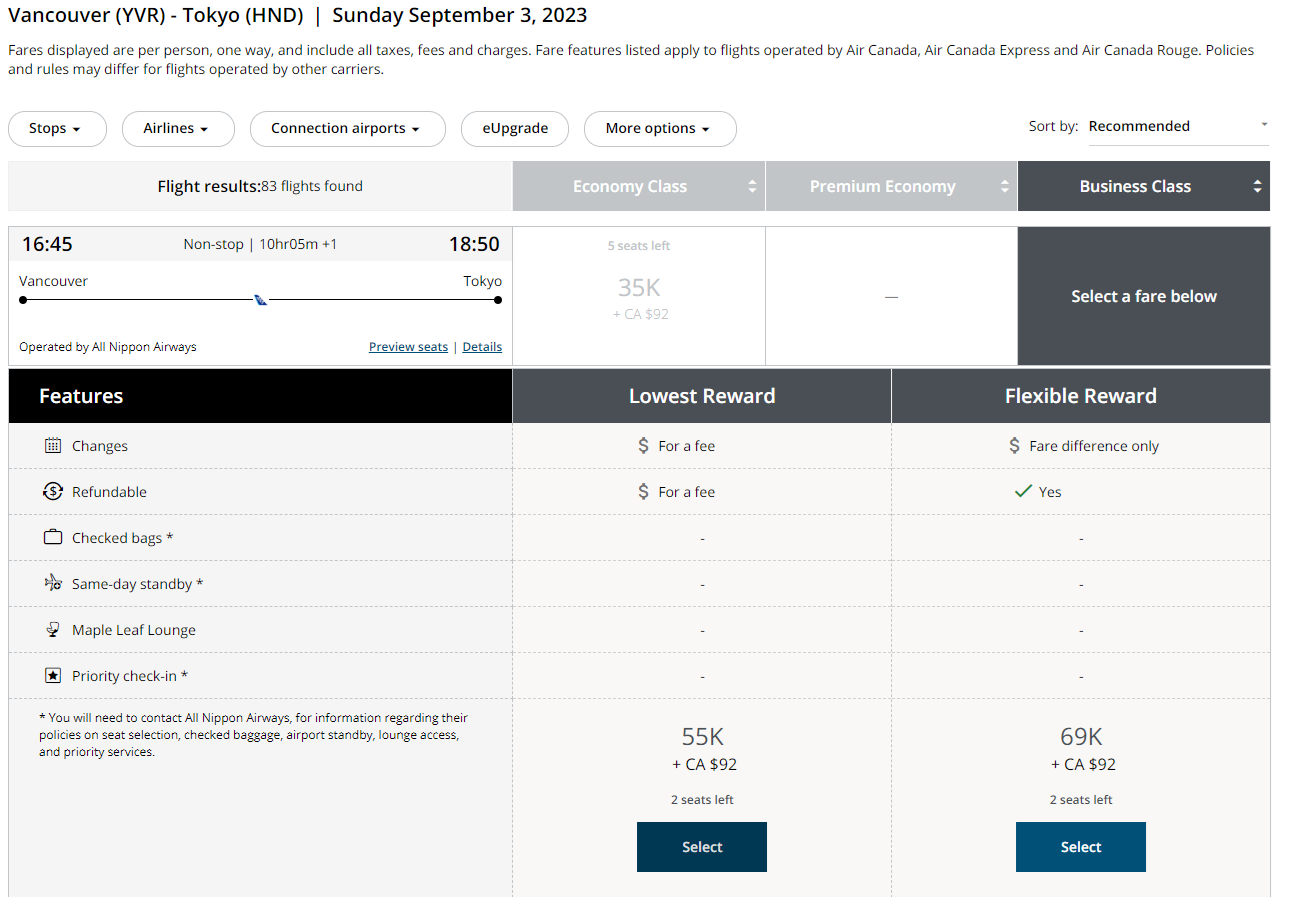The width and height of the screenshot is (1308, 897).
Task: Click the Same-day standby airplane icon
Action: pyautogui.click(x=53, y=583)
